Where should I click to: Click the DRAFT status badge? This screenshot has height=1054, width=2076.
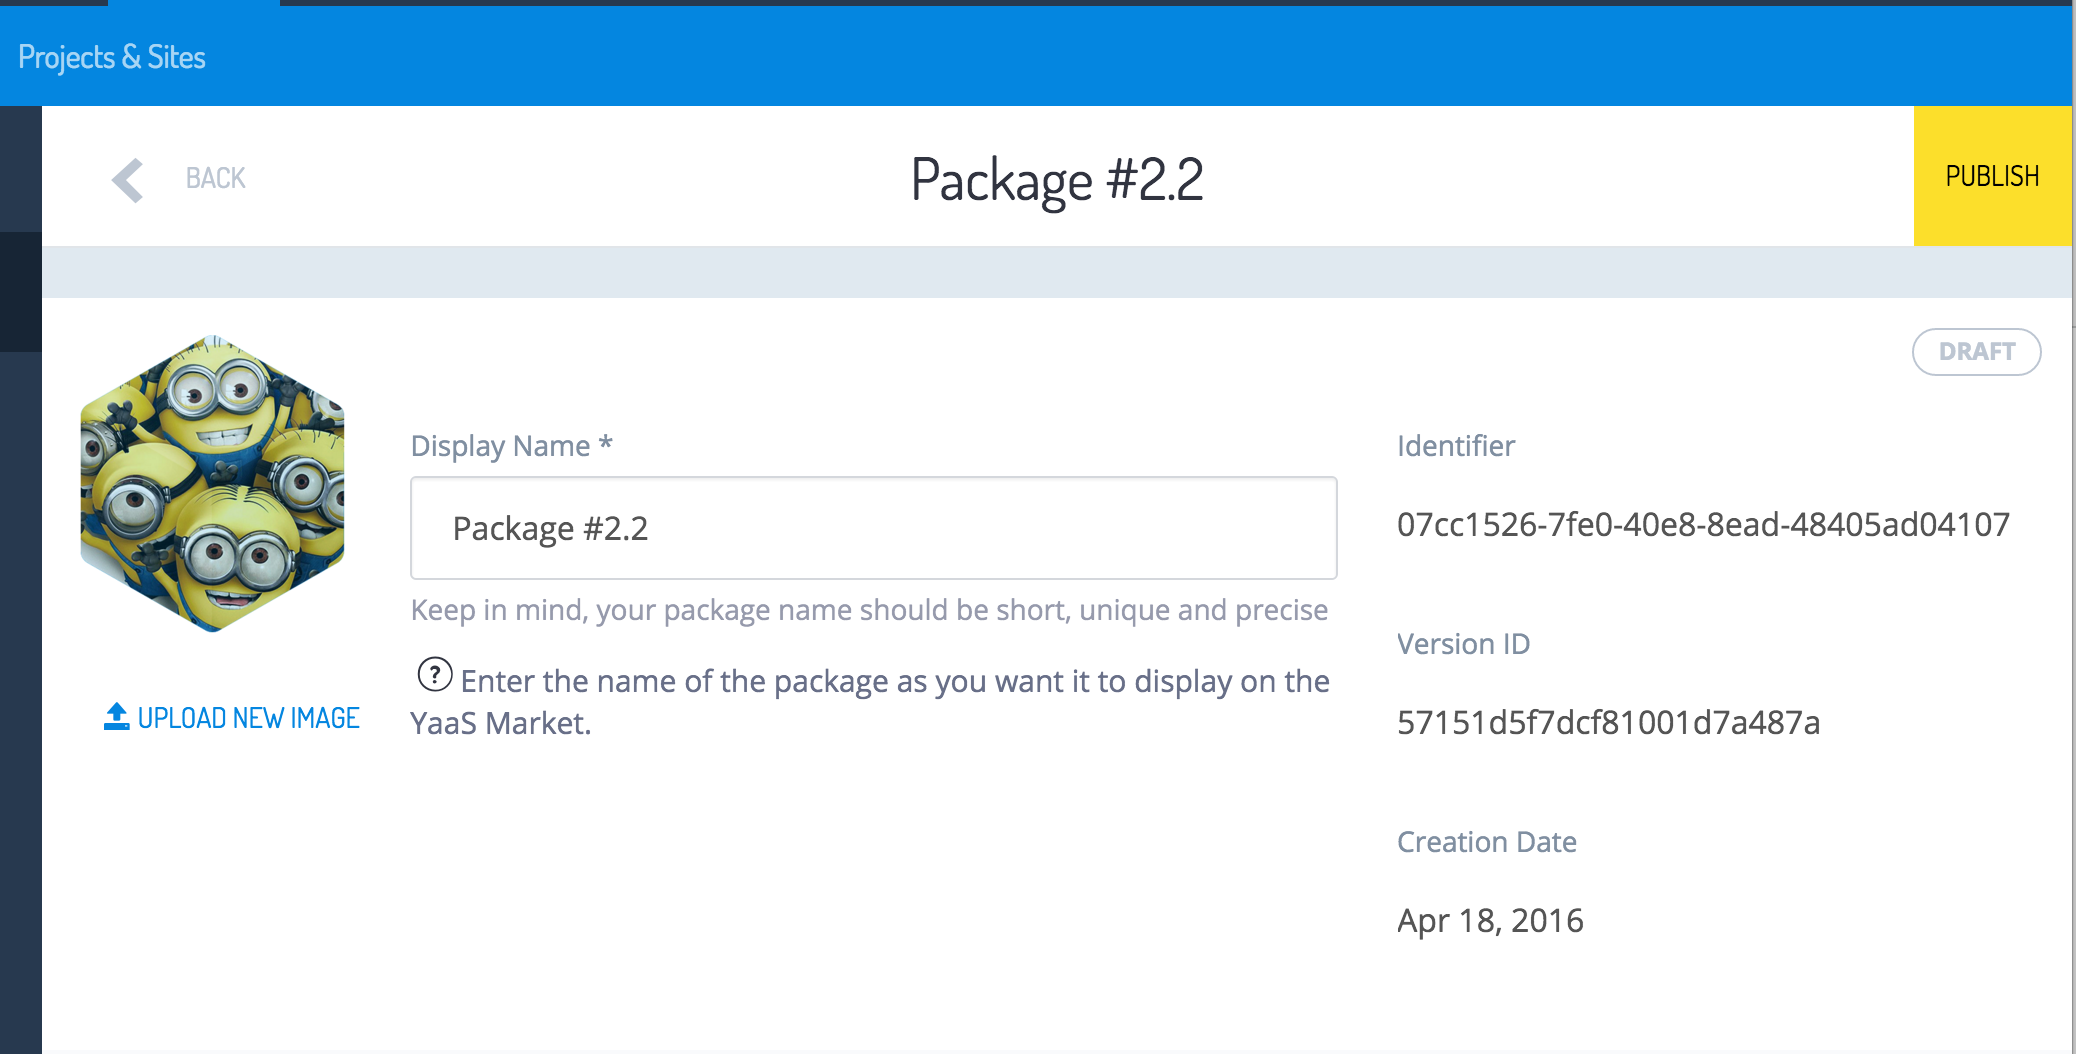1976,351
